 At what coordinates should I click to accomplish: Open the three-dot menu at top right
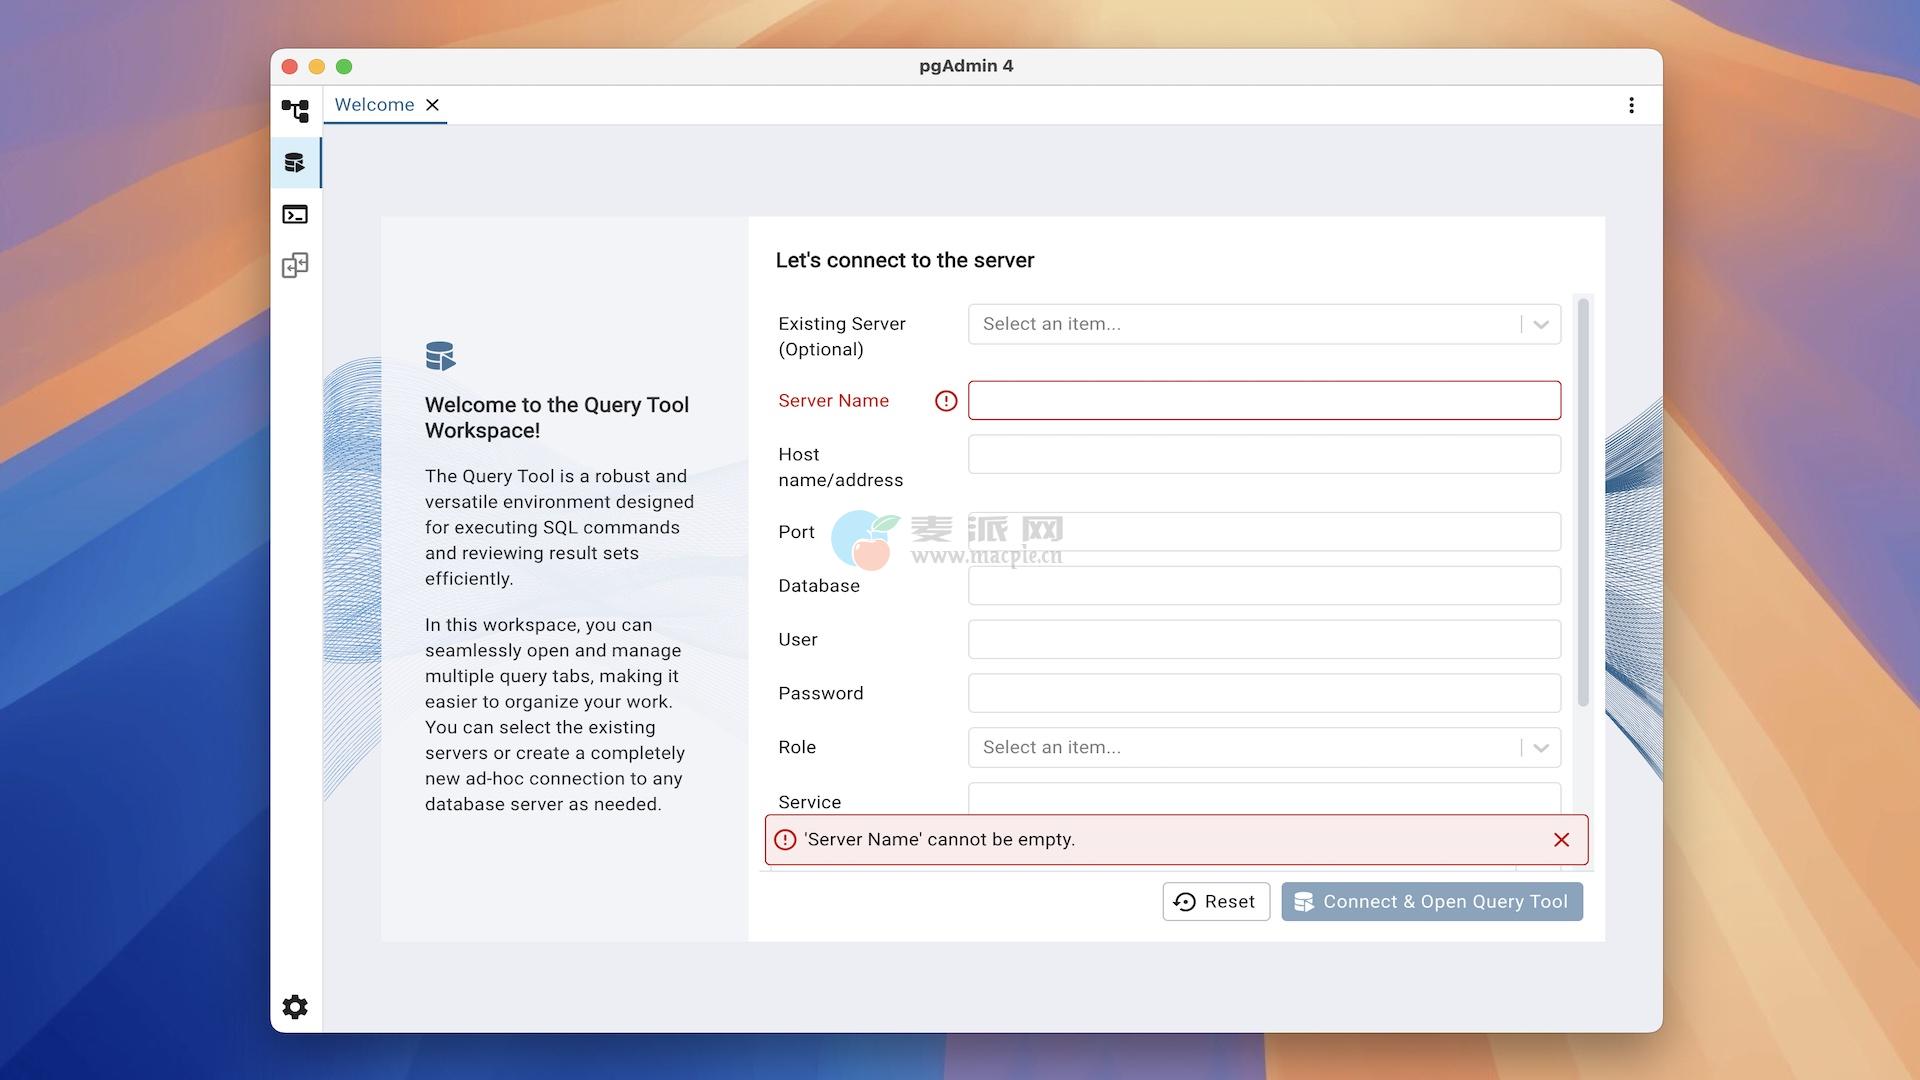[x=1631, y=105]
